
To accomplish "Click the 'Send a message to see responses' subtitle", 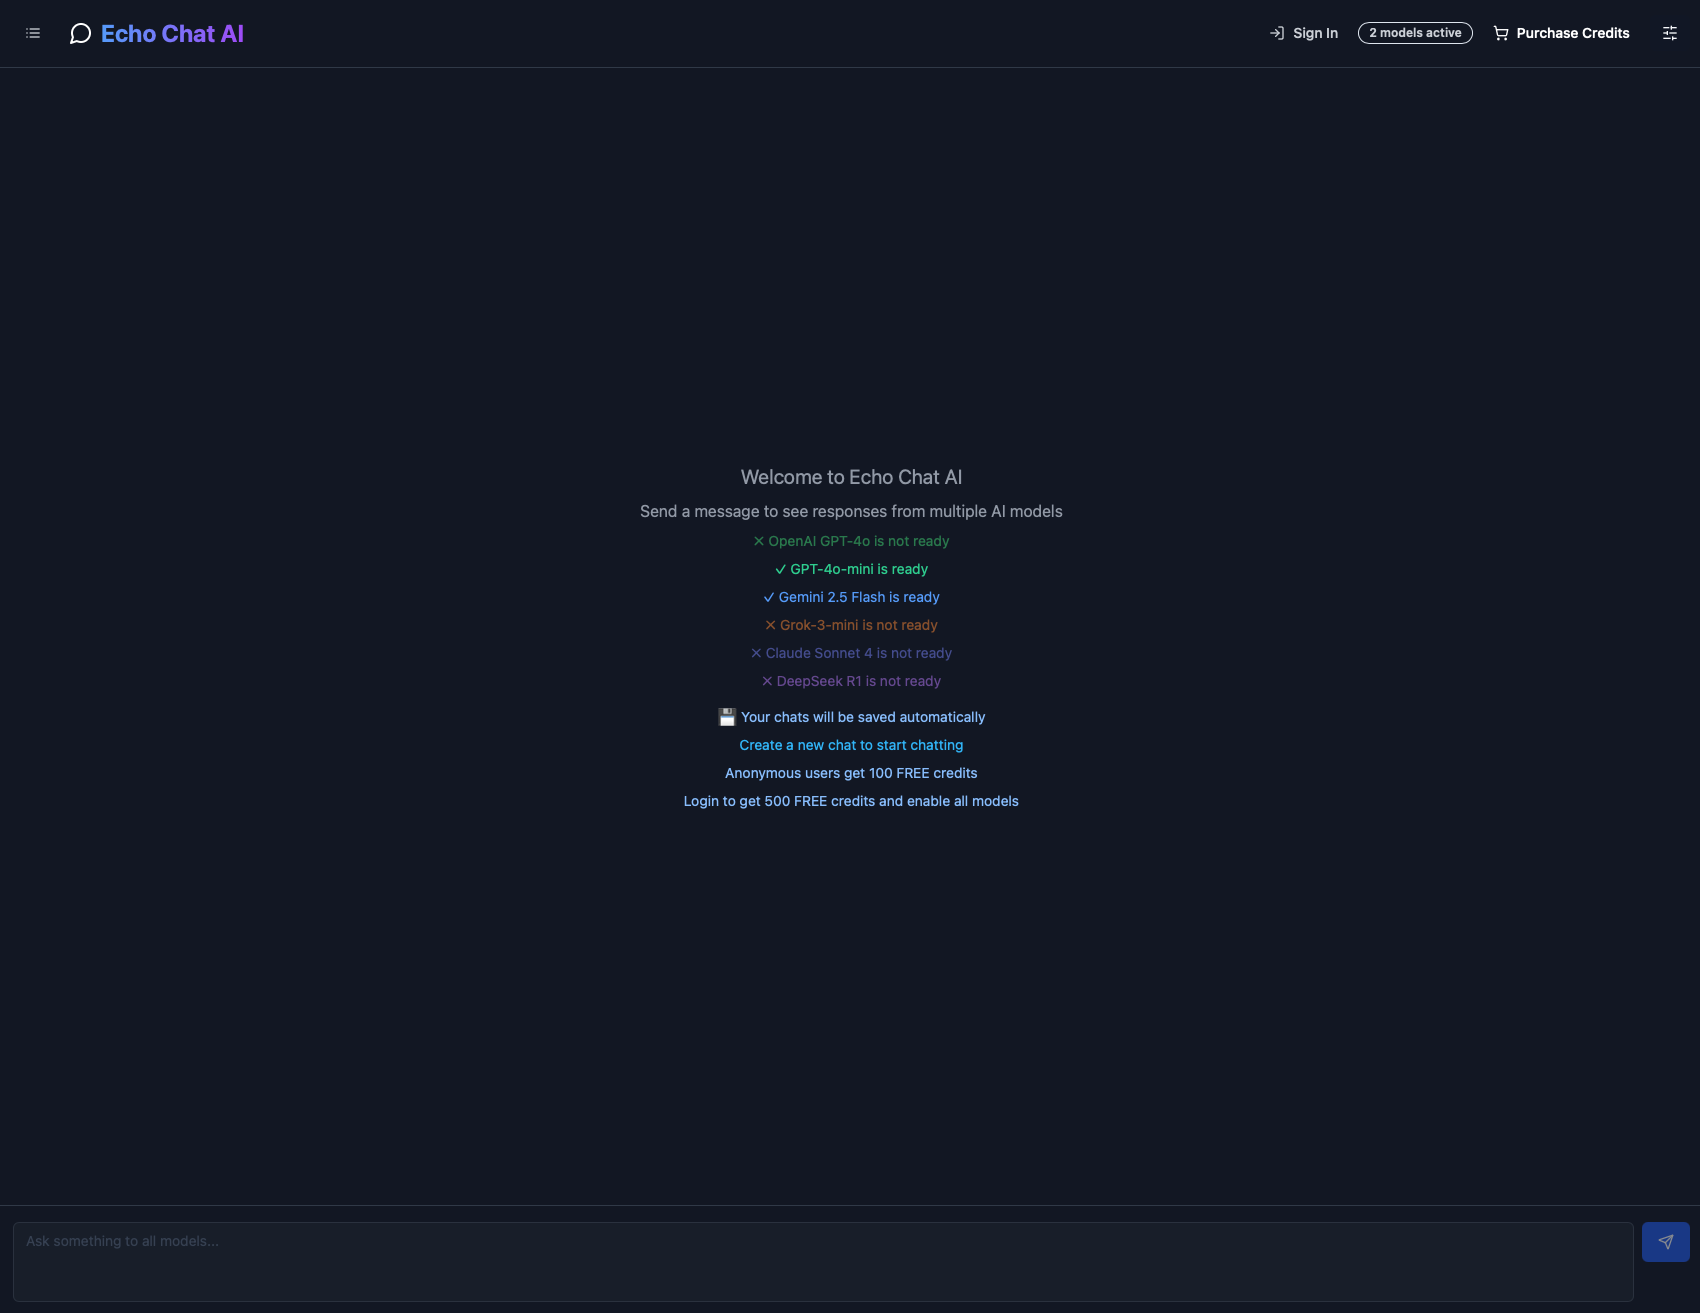I will tap(851, 511).
